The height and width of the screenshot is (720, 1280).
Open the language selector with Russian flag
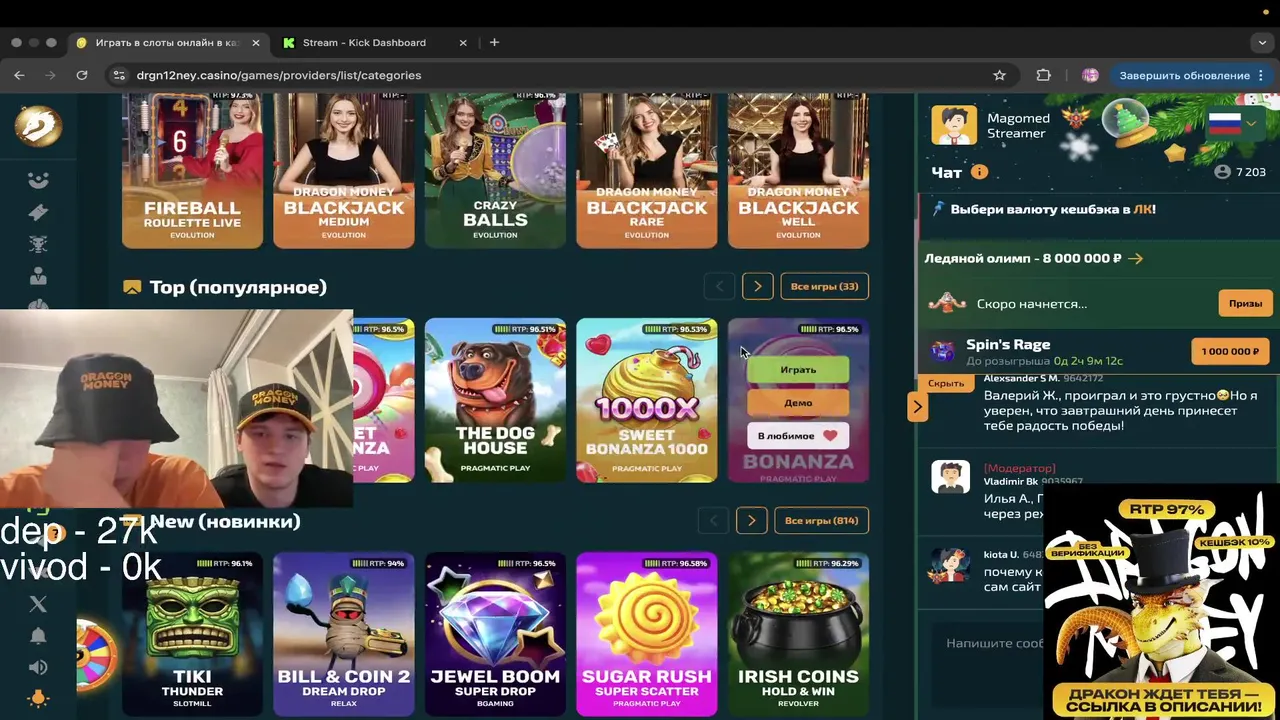1232,123
